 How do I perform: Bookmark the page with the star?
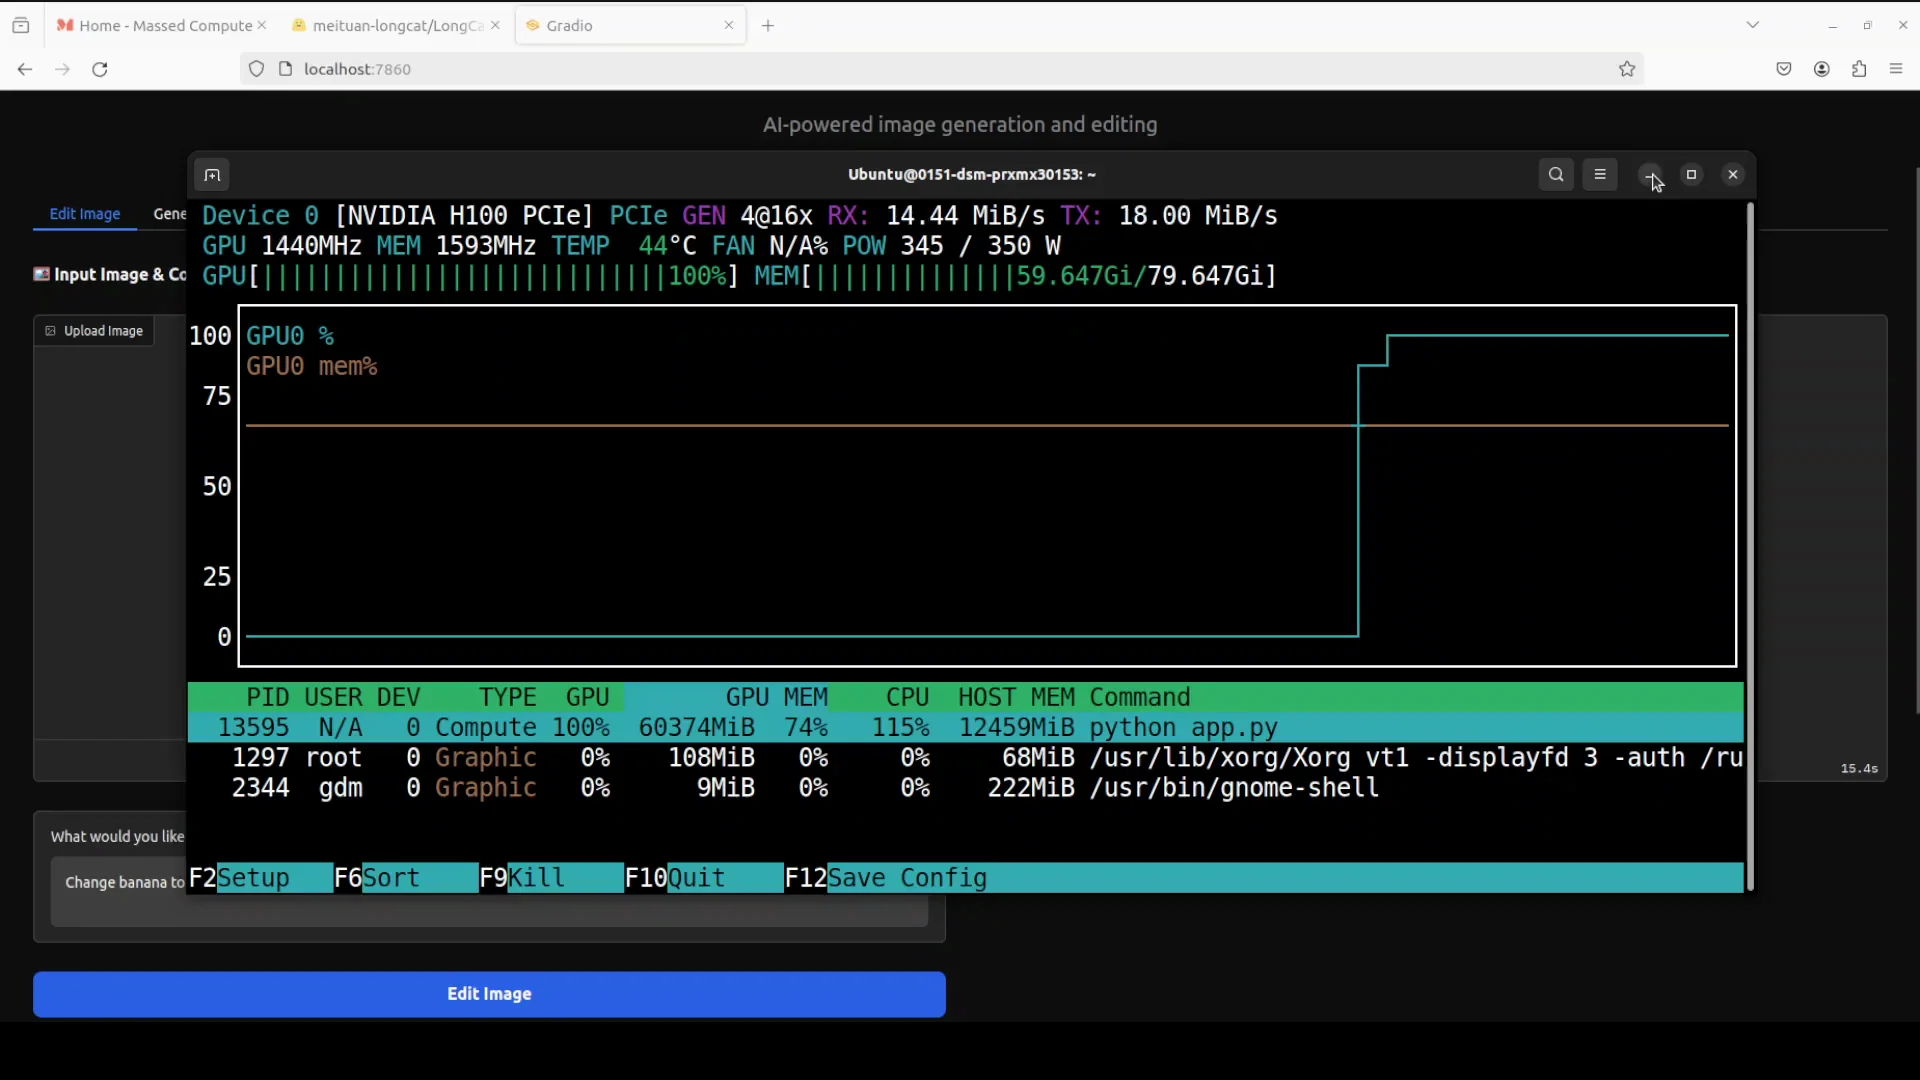(1627, 69)
